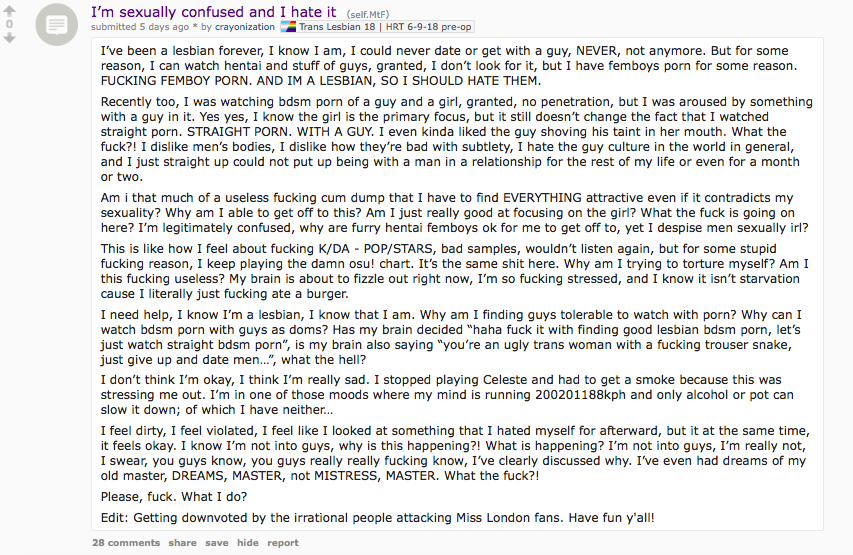The image size is (853, 555).
Task: Click the post score number between vote arrows
Action: pos(9,24)
